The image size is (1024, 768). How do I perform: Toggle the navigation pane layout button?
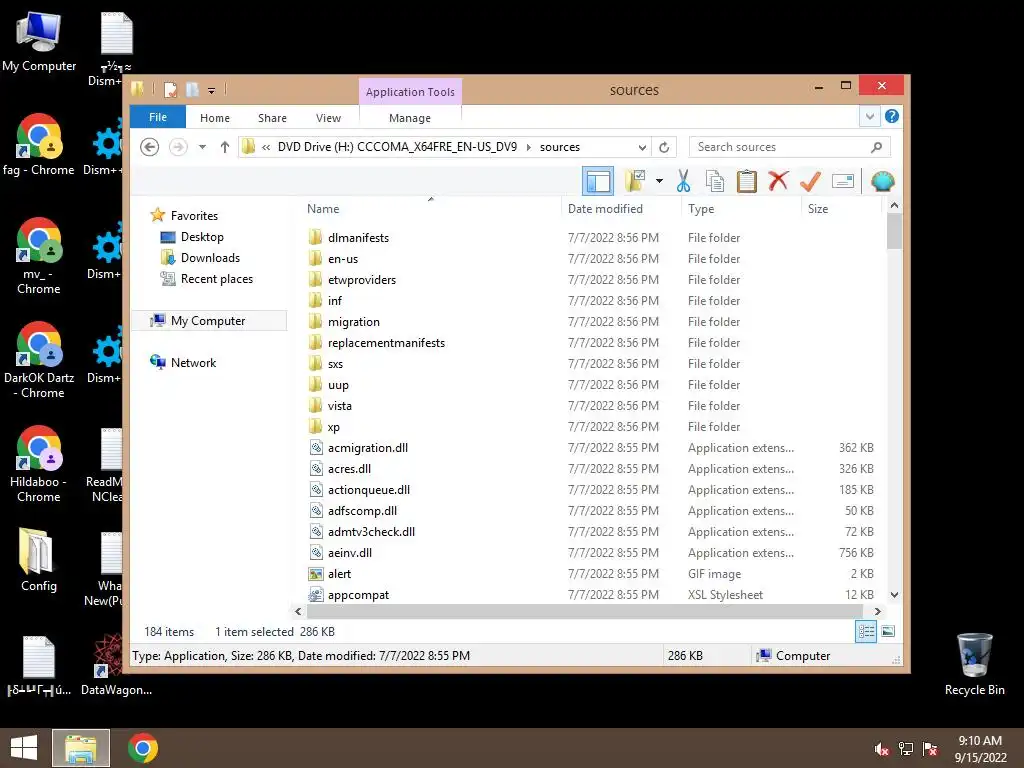[x=598, y=181]
